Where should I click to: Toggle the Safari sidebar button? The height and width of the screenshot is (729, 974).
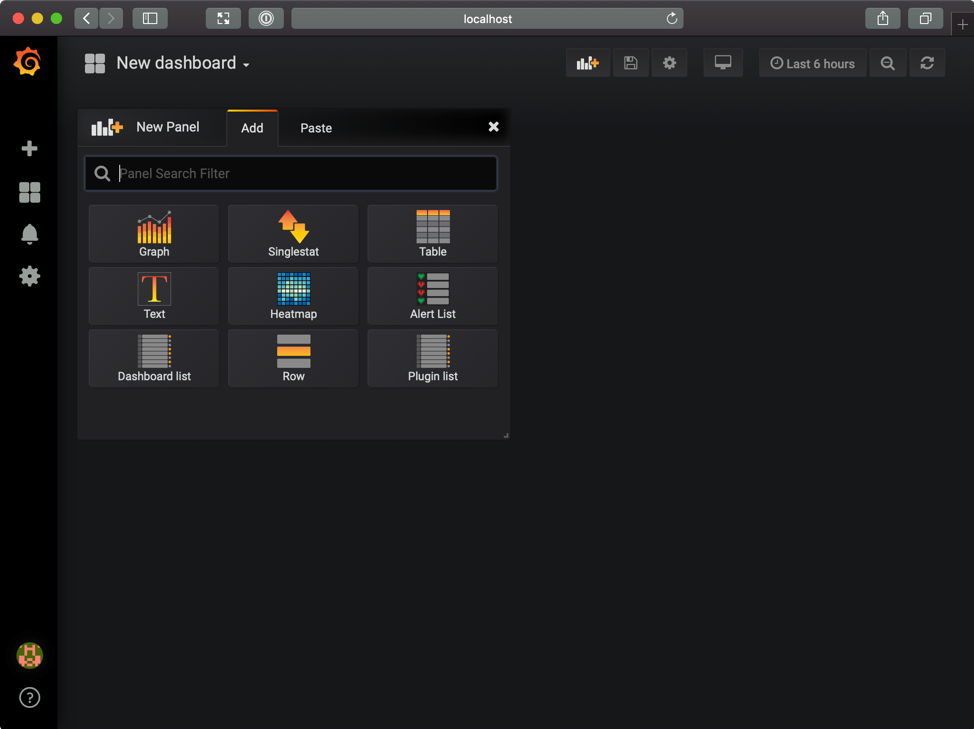[x=150, y=19]
